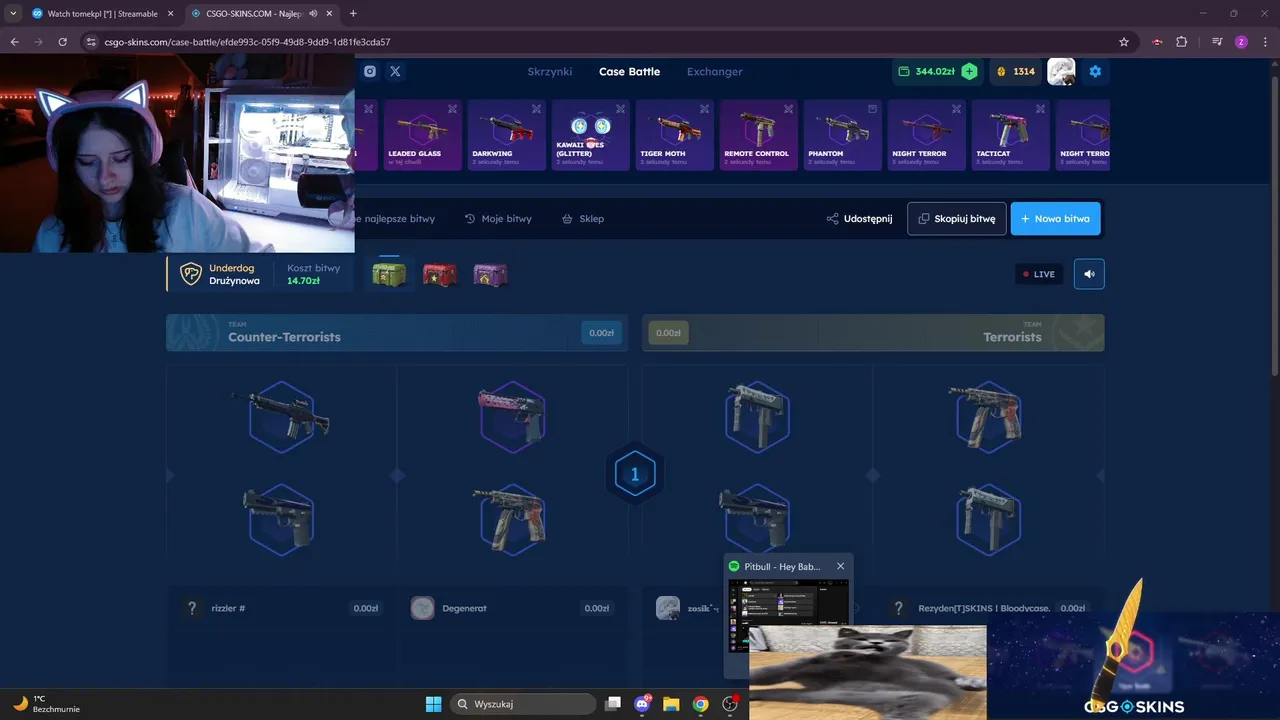Open the site settings gear icon
Screen dimensions: 1280x720
pos(1095,72)
